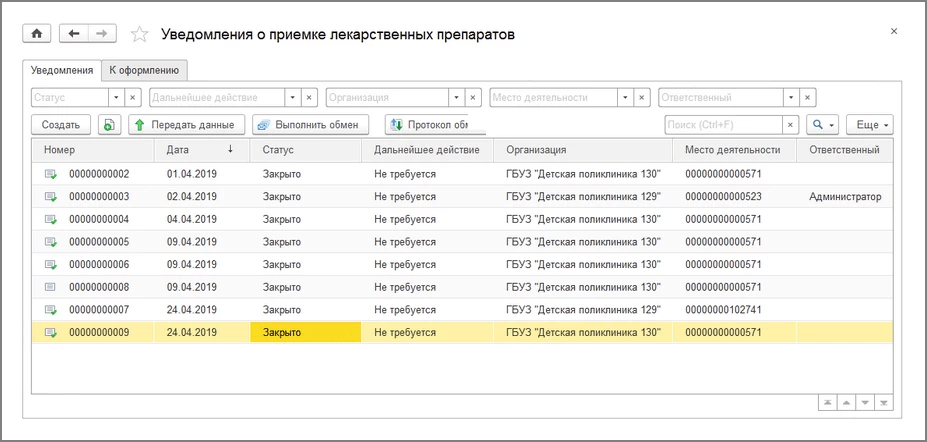Sort by the Ответственный column header
Viewport: 927px width, 442px height.
(x=845, y=150)
